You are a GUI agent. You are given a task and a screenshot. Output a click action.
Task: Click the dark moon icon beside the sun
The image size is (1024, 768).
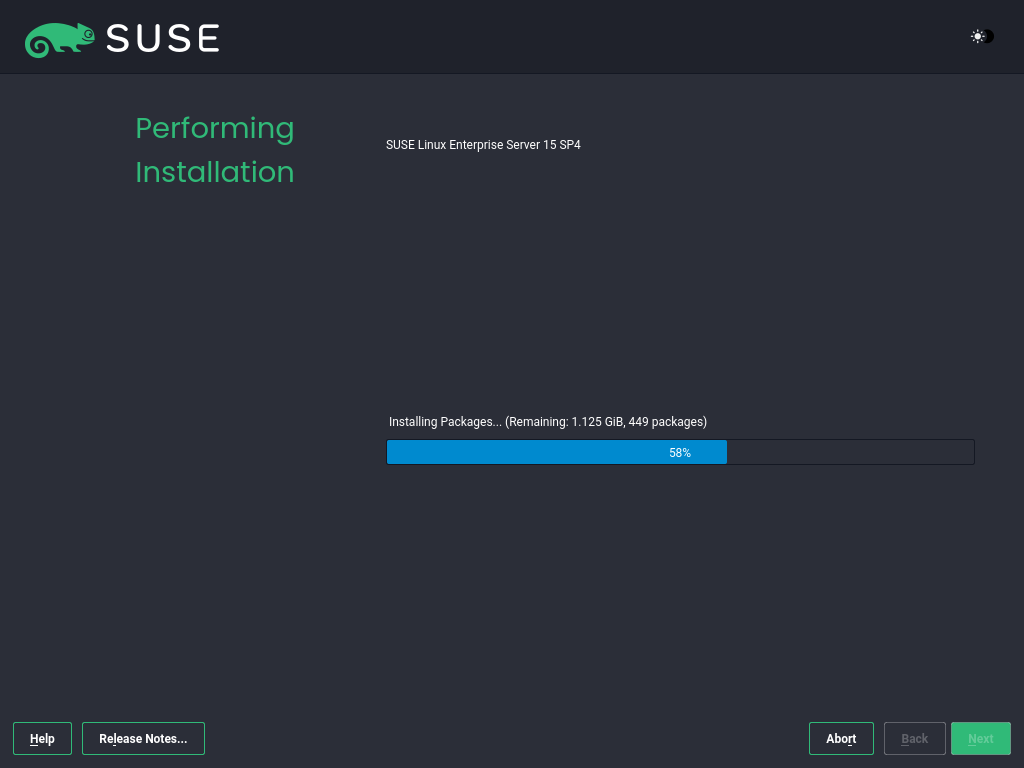coord(989,36)
